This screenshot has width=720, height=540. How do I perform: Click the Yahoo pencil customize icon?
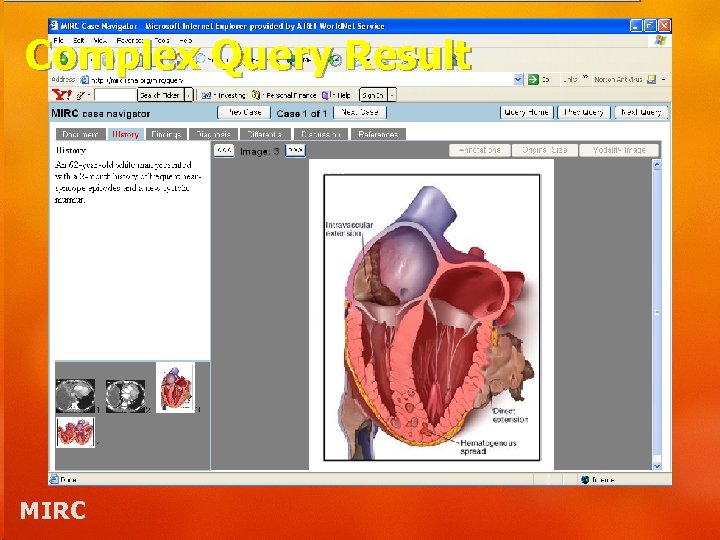[x=81, y=95]
